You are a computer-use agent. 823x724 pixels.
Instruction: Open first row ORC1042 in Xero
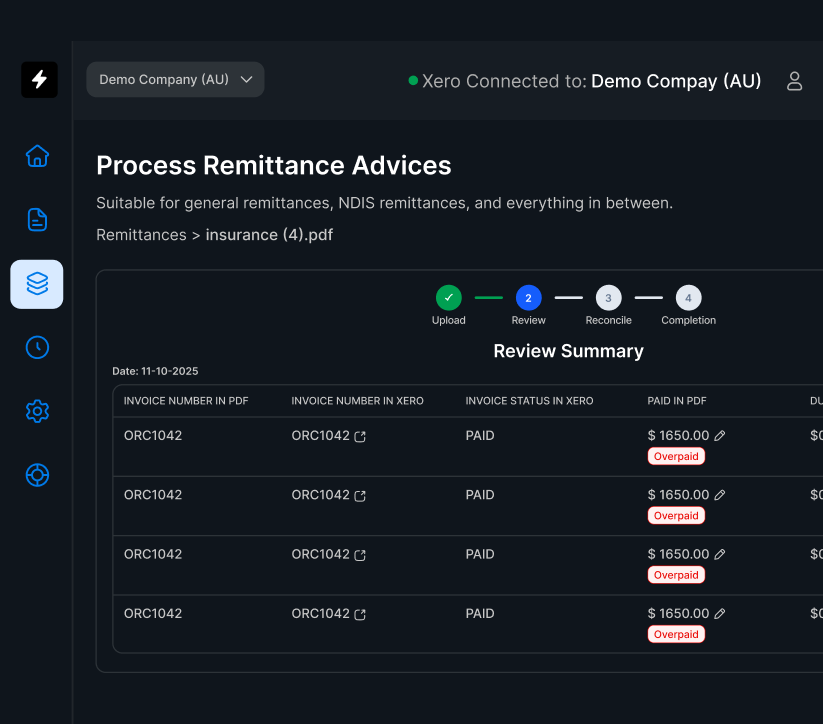point(360,436)
